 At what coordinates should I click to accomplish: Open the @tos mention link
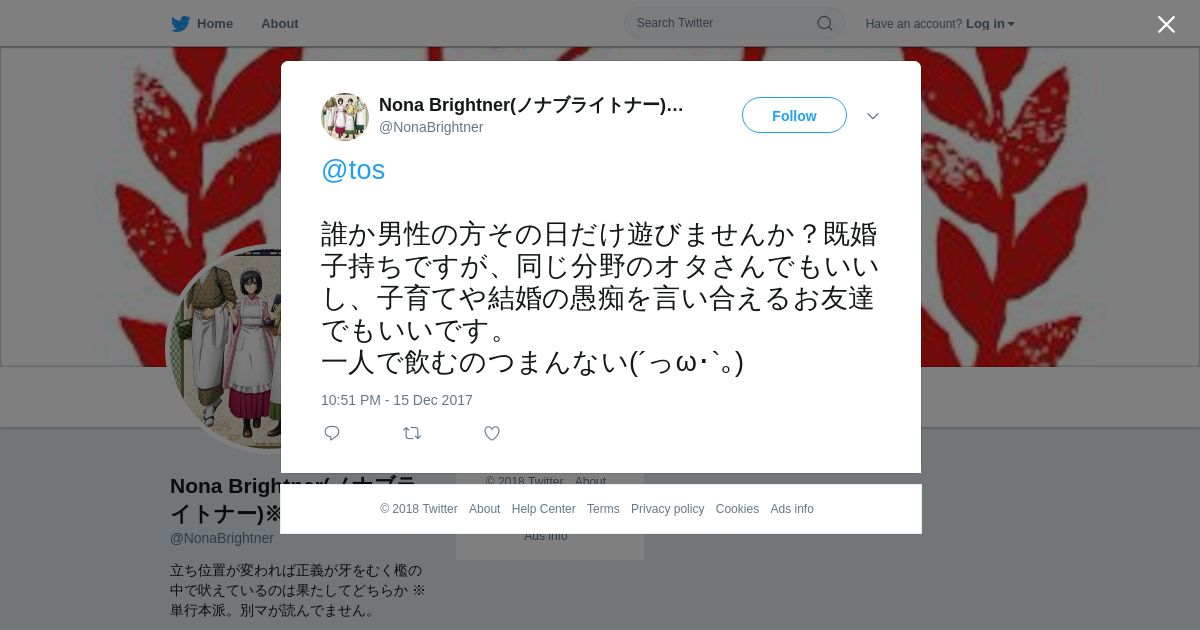pos(353,170)
